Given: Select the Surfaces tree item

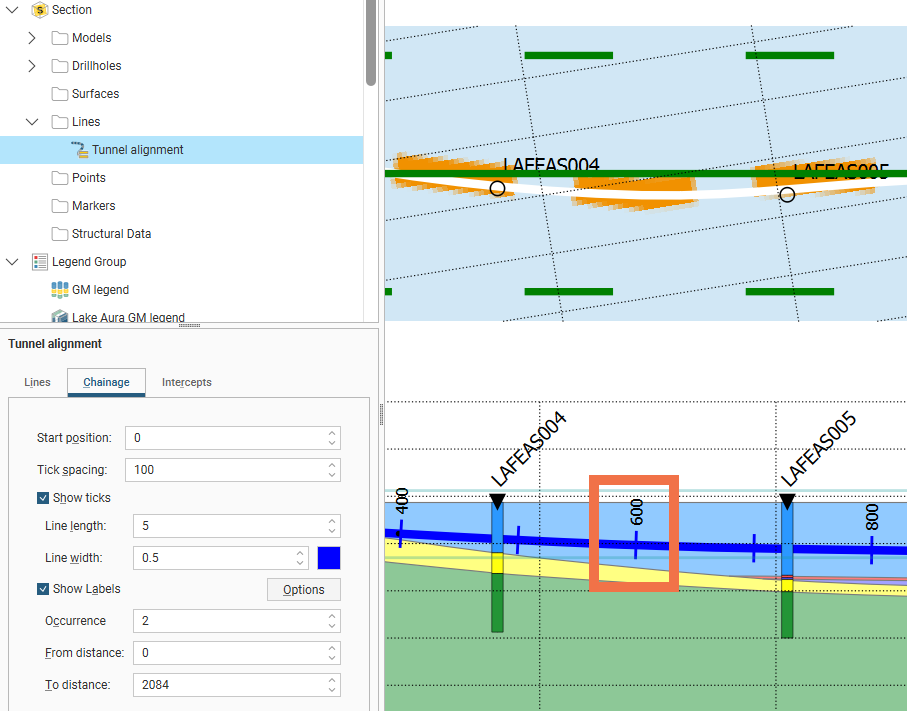Looking at the screenshot, I should tap(95, 94).
